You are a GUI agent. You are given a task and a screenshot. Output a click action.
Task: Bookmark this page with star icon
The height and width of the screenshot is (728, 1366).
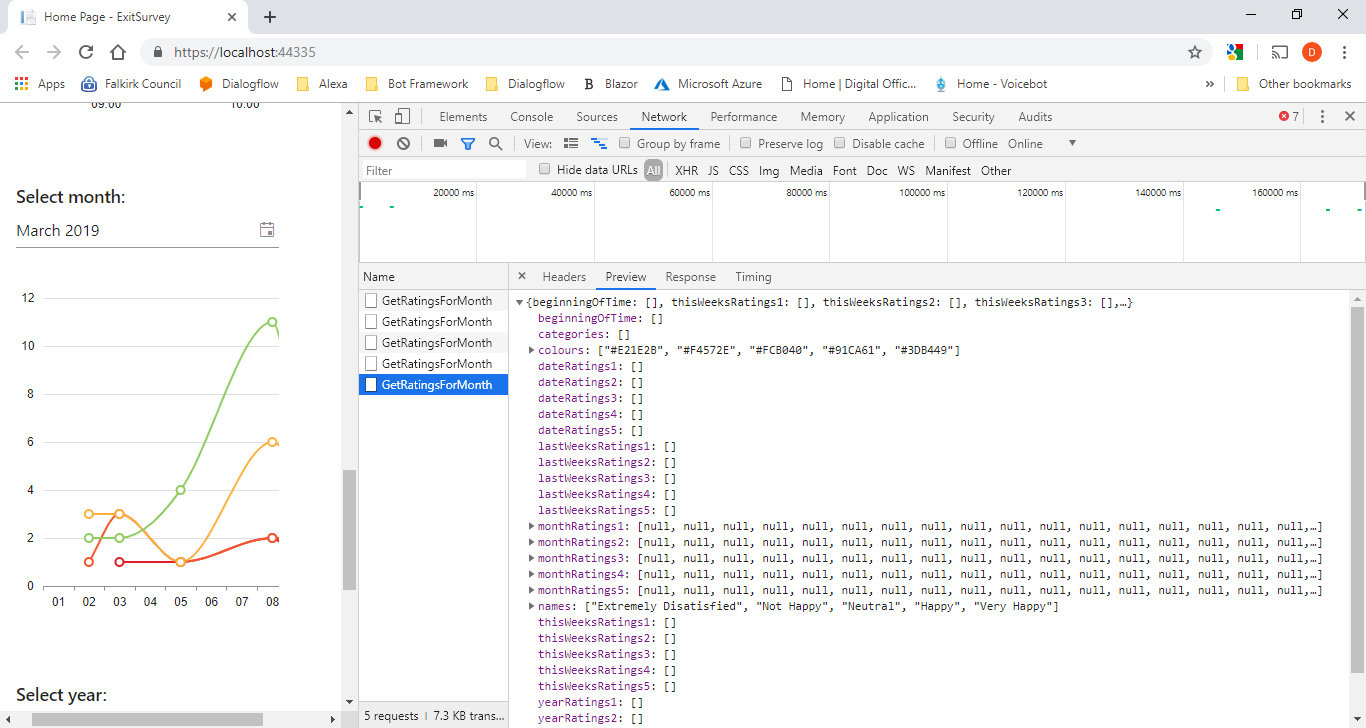click(x=1194, y=52)
